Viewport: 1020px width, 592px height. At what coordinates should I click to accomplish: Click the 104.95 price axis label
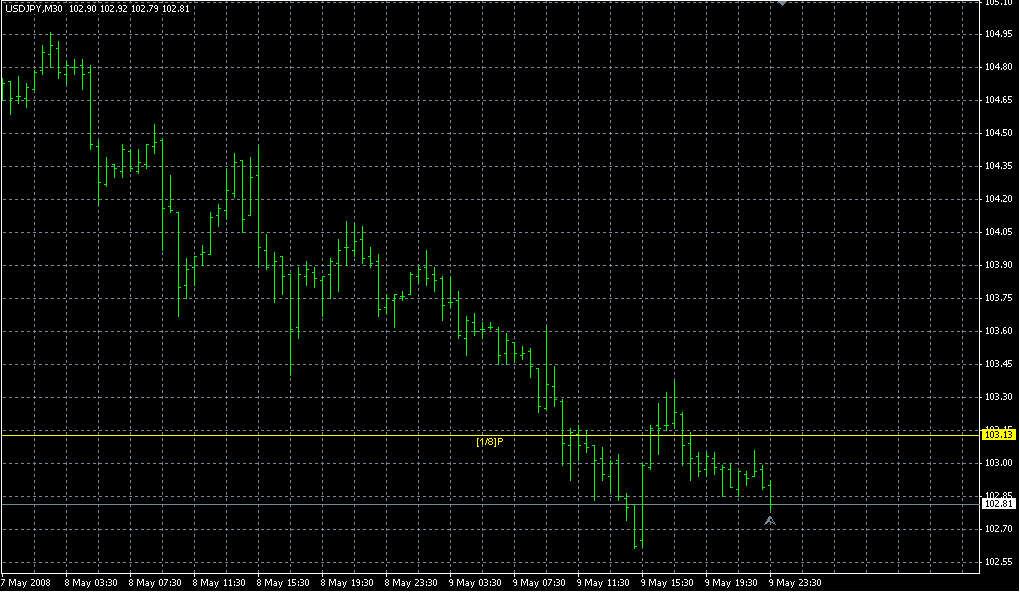point(999,34)
